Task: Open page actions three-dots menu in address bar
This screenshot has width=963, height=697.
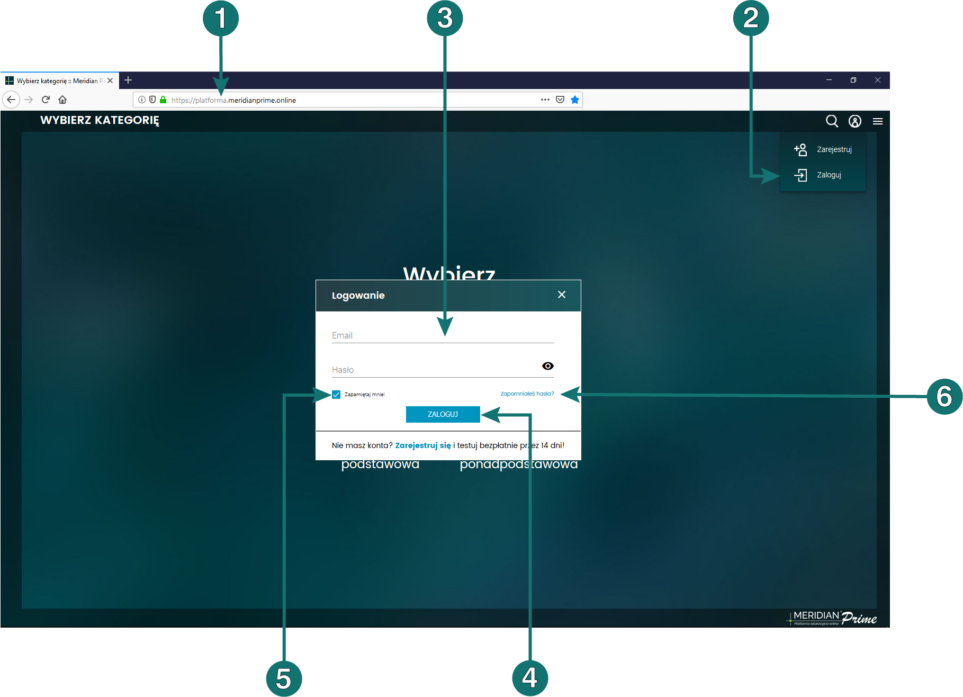Action: click(545, 99)
